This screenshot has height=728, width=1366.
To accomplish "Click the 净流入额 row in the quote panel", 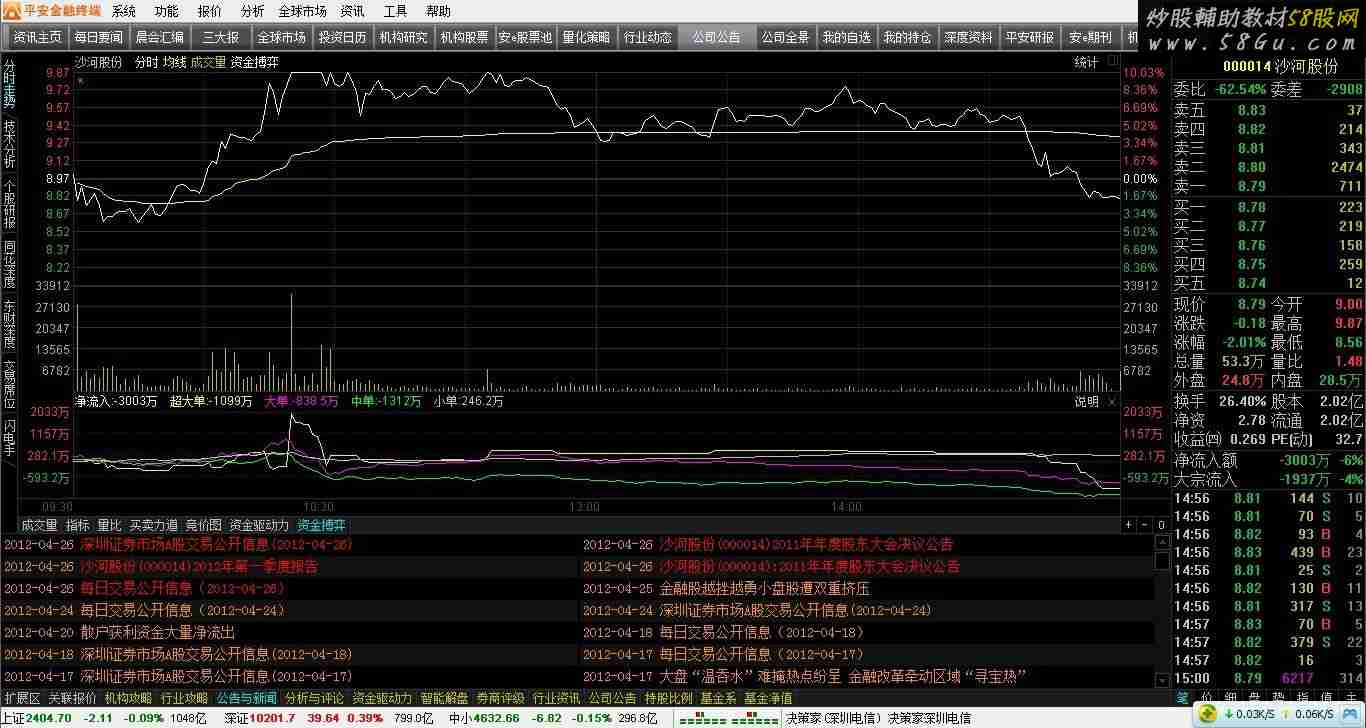I will pos(1269,461).
